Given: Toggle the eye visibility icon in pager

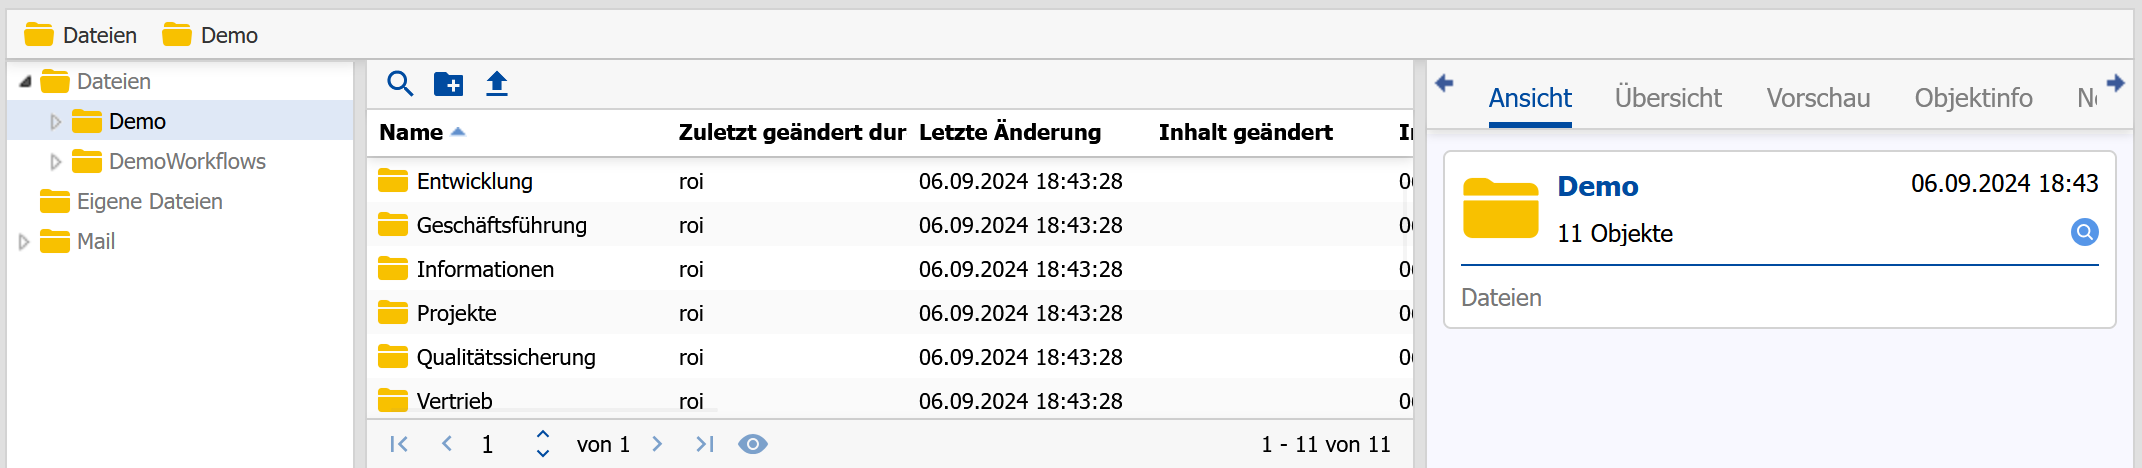Looking at the screenshot, I should point(753,444).
